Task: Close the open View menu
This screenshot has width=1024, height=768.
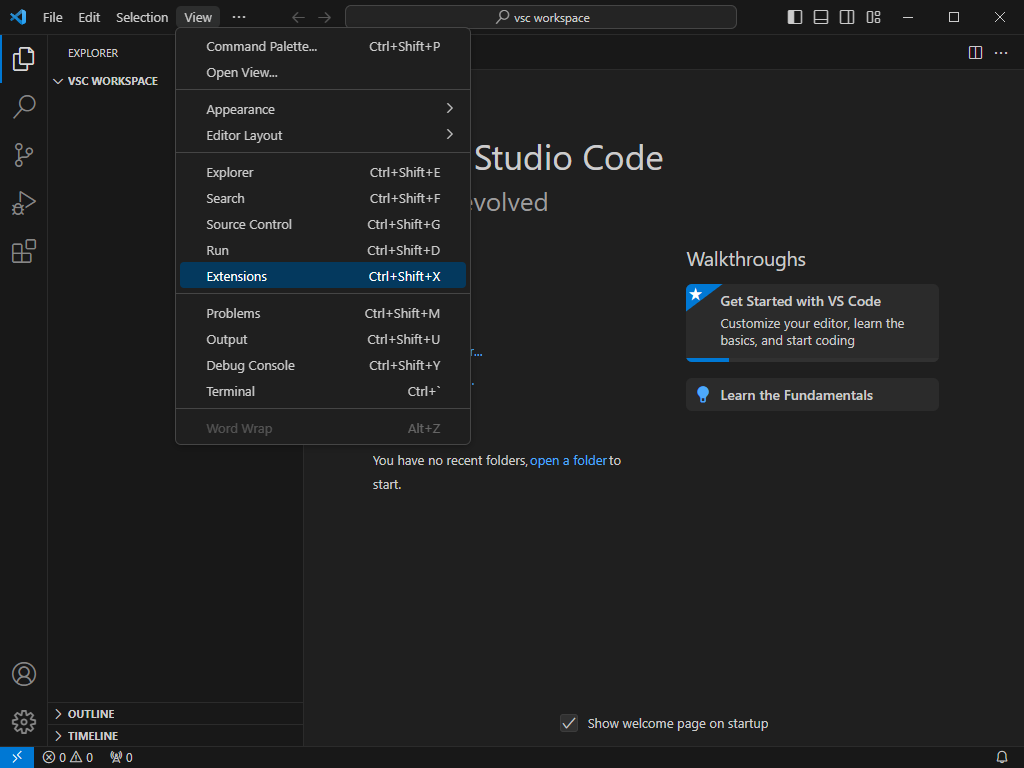Action: tap(198, 17)
